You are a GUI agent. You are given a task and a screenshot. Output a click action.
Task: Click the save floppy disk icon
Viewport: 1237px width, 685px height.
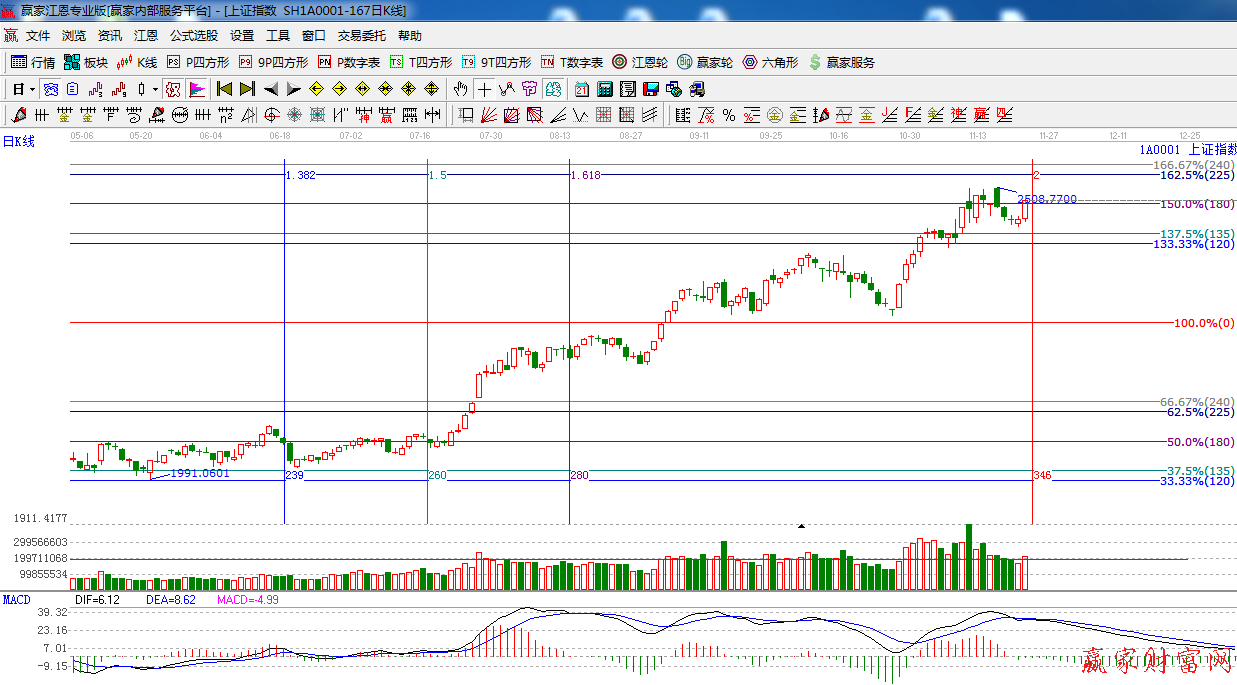(651, 89)
